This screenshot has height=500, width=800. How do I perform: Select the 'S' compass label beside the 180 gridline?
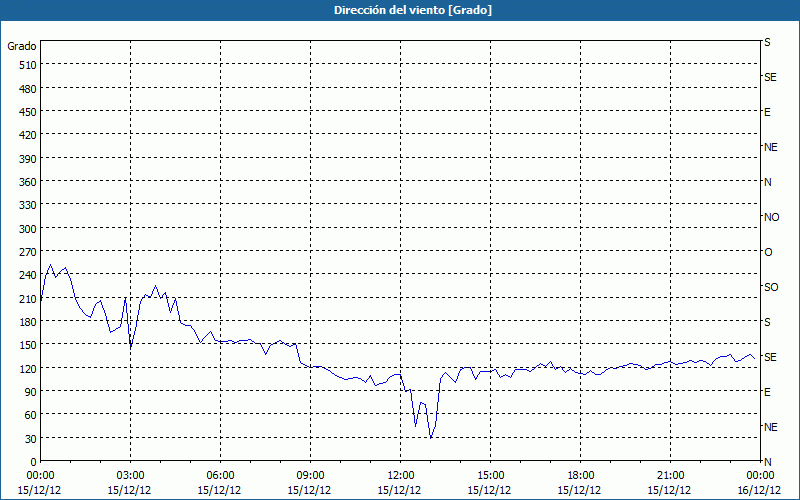coord(767,322)
